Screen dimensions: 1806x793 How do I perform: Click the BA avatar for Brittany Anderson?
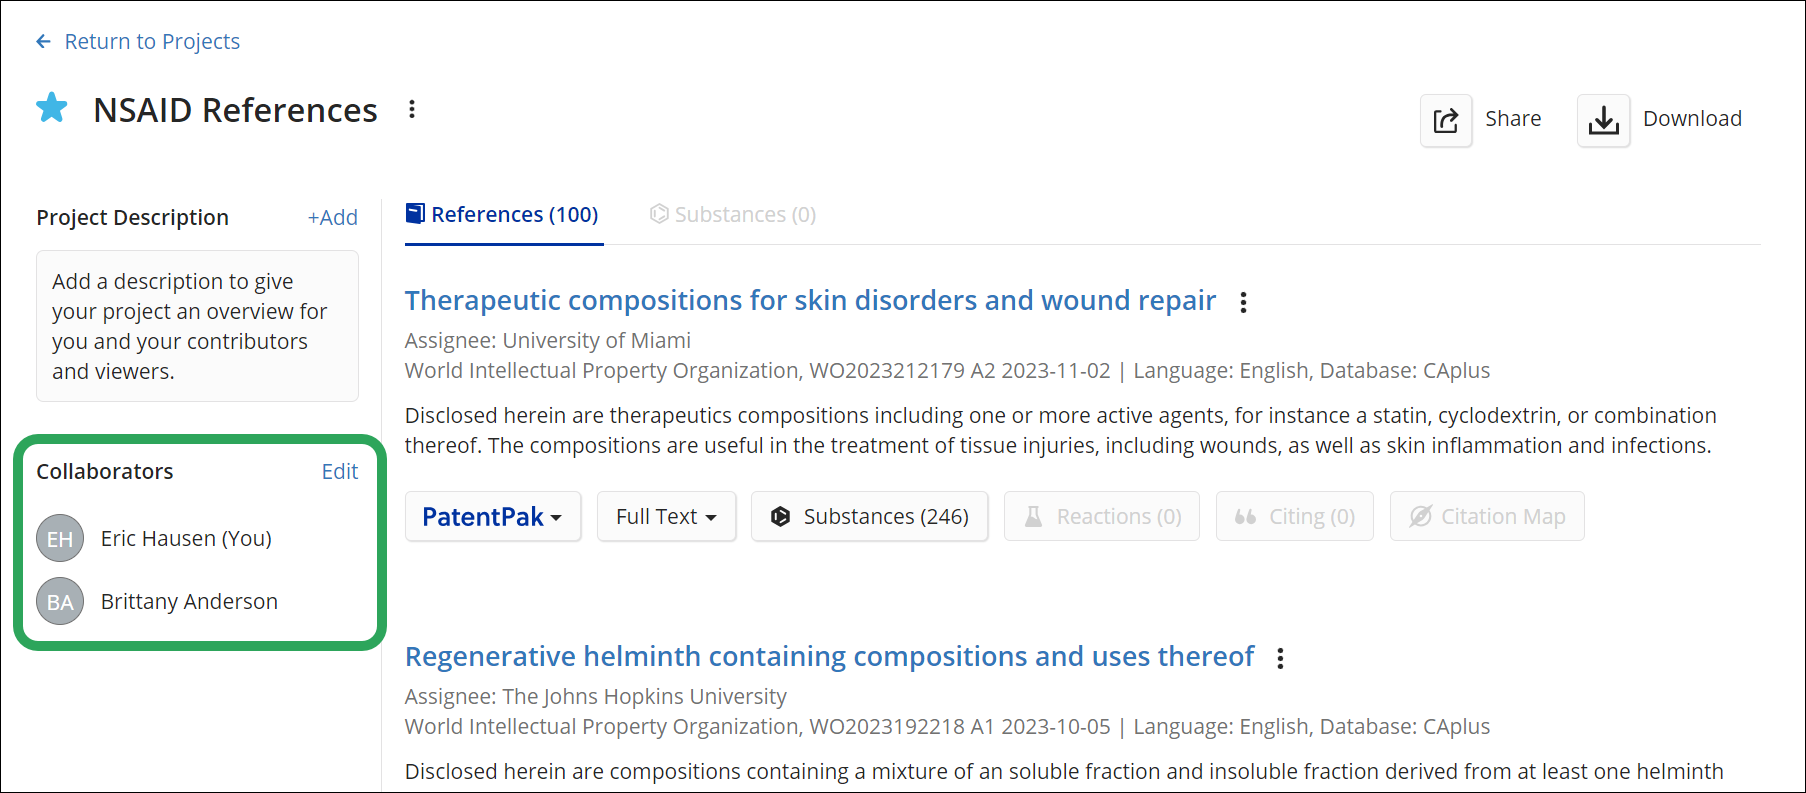click(x=60, y=601)
